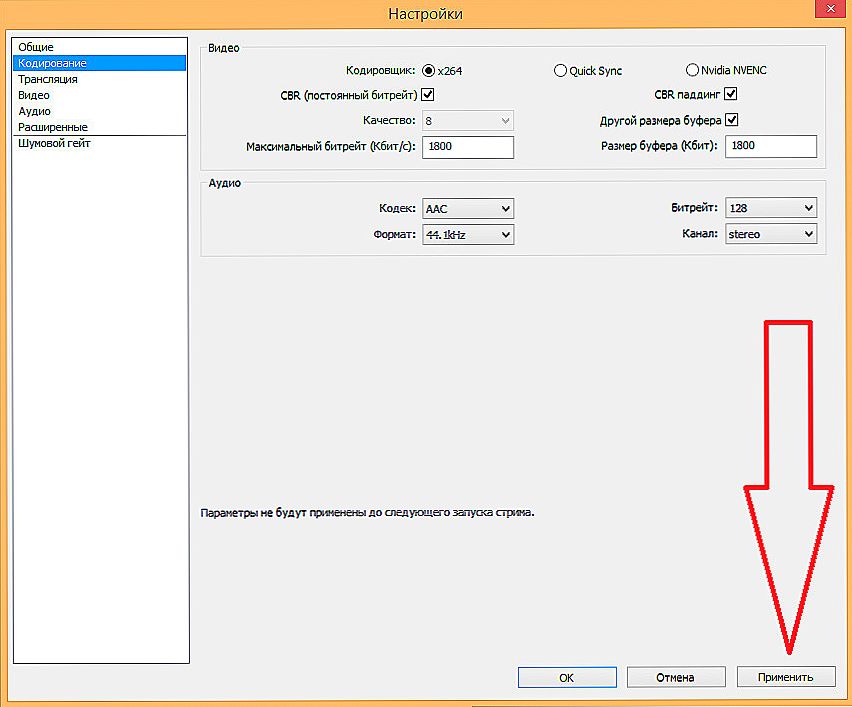The width and height of the screenshot is (852, 707).
Task: Apply changes with the Применить button
Action: coord(785,677)
